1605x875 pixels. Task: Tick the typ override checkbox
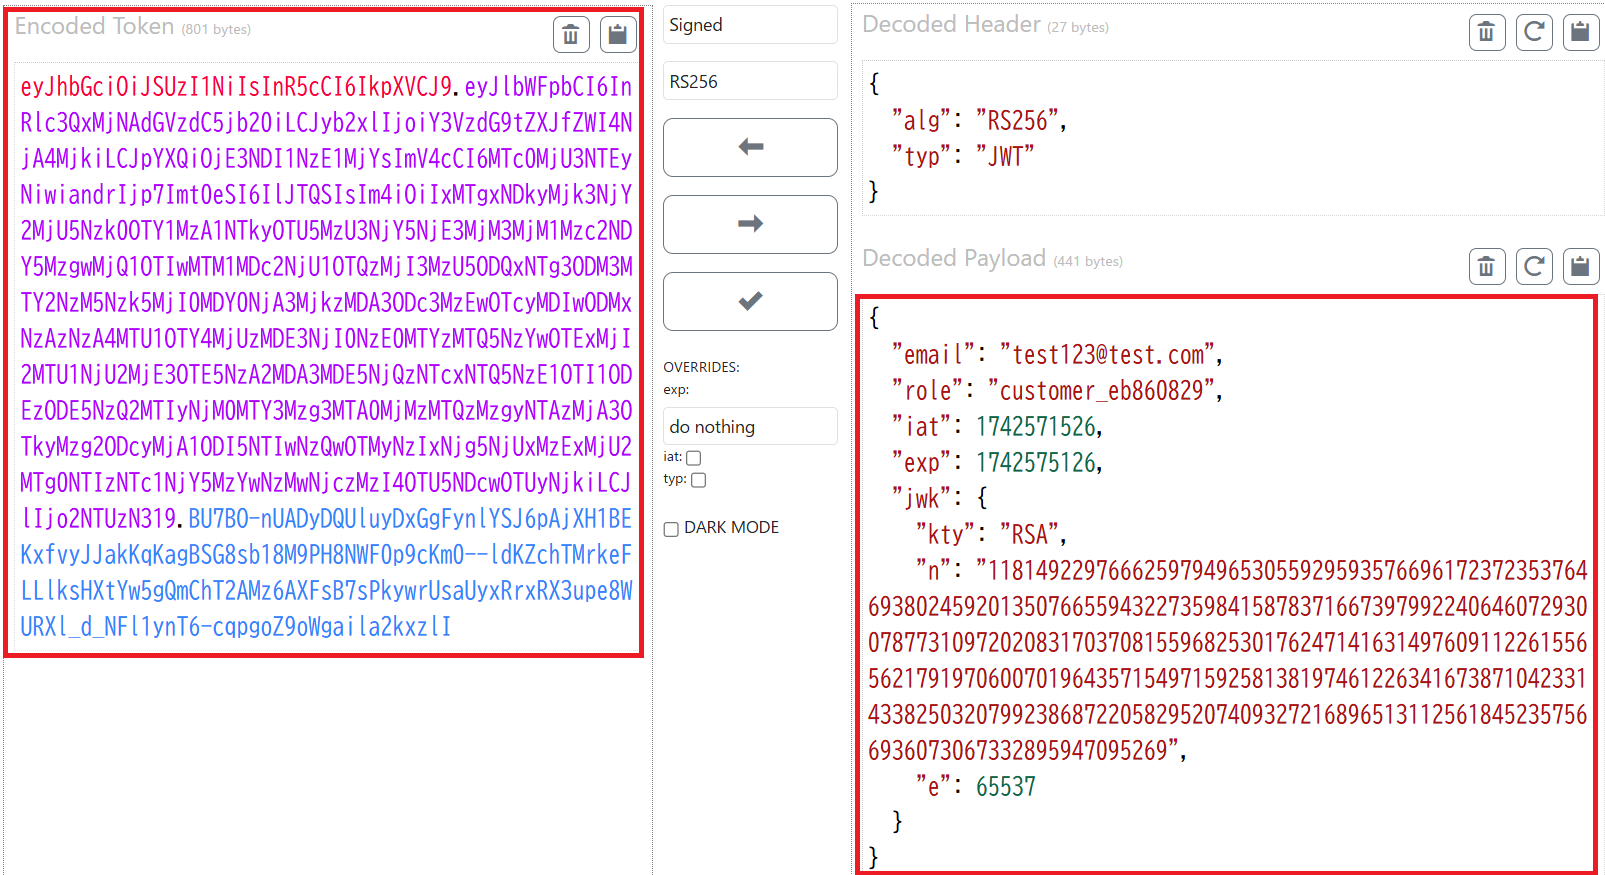[x=699, y=480]
